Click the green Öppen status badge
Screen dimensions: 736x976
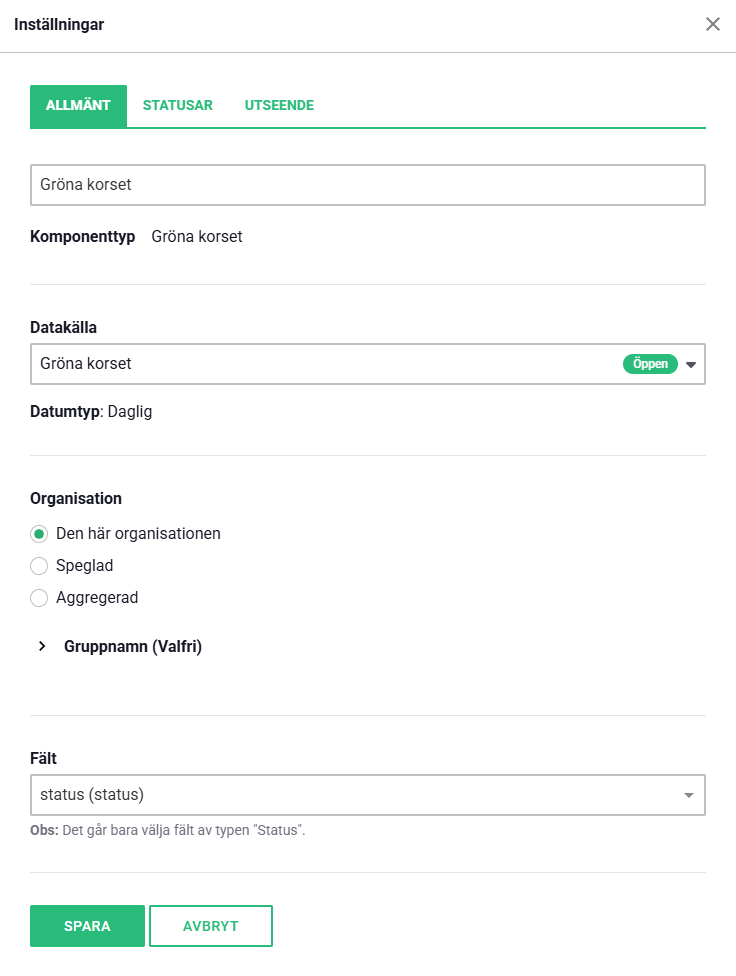tap(650, 364)
